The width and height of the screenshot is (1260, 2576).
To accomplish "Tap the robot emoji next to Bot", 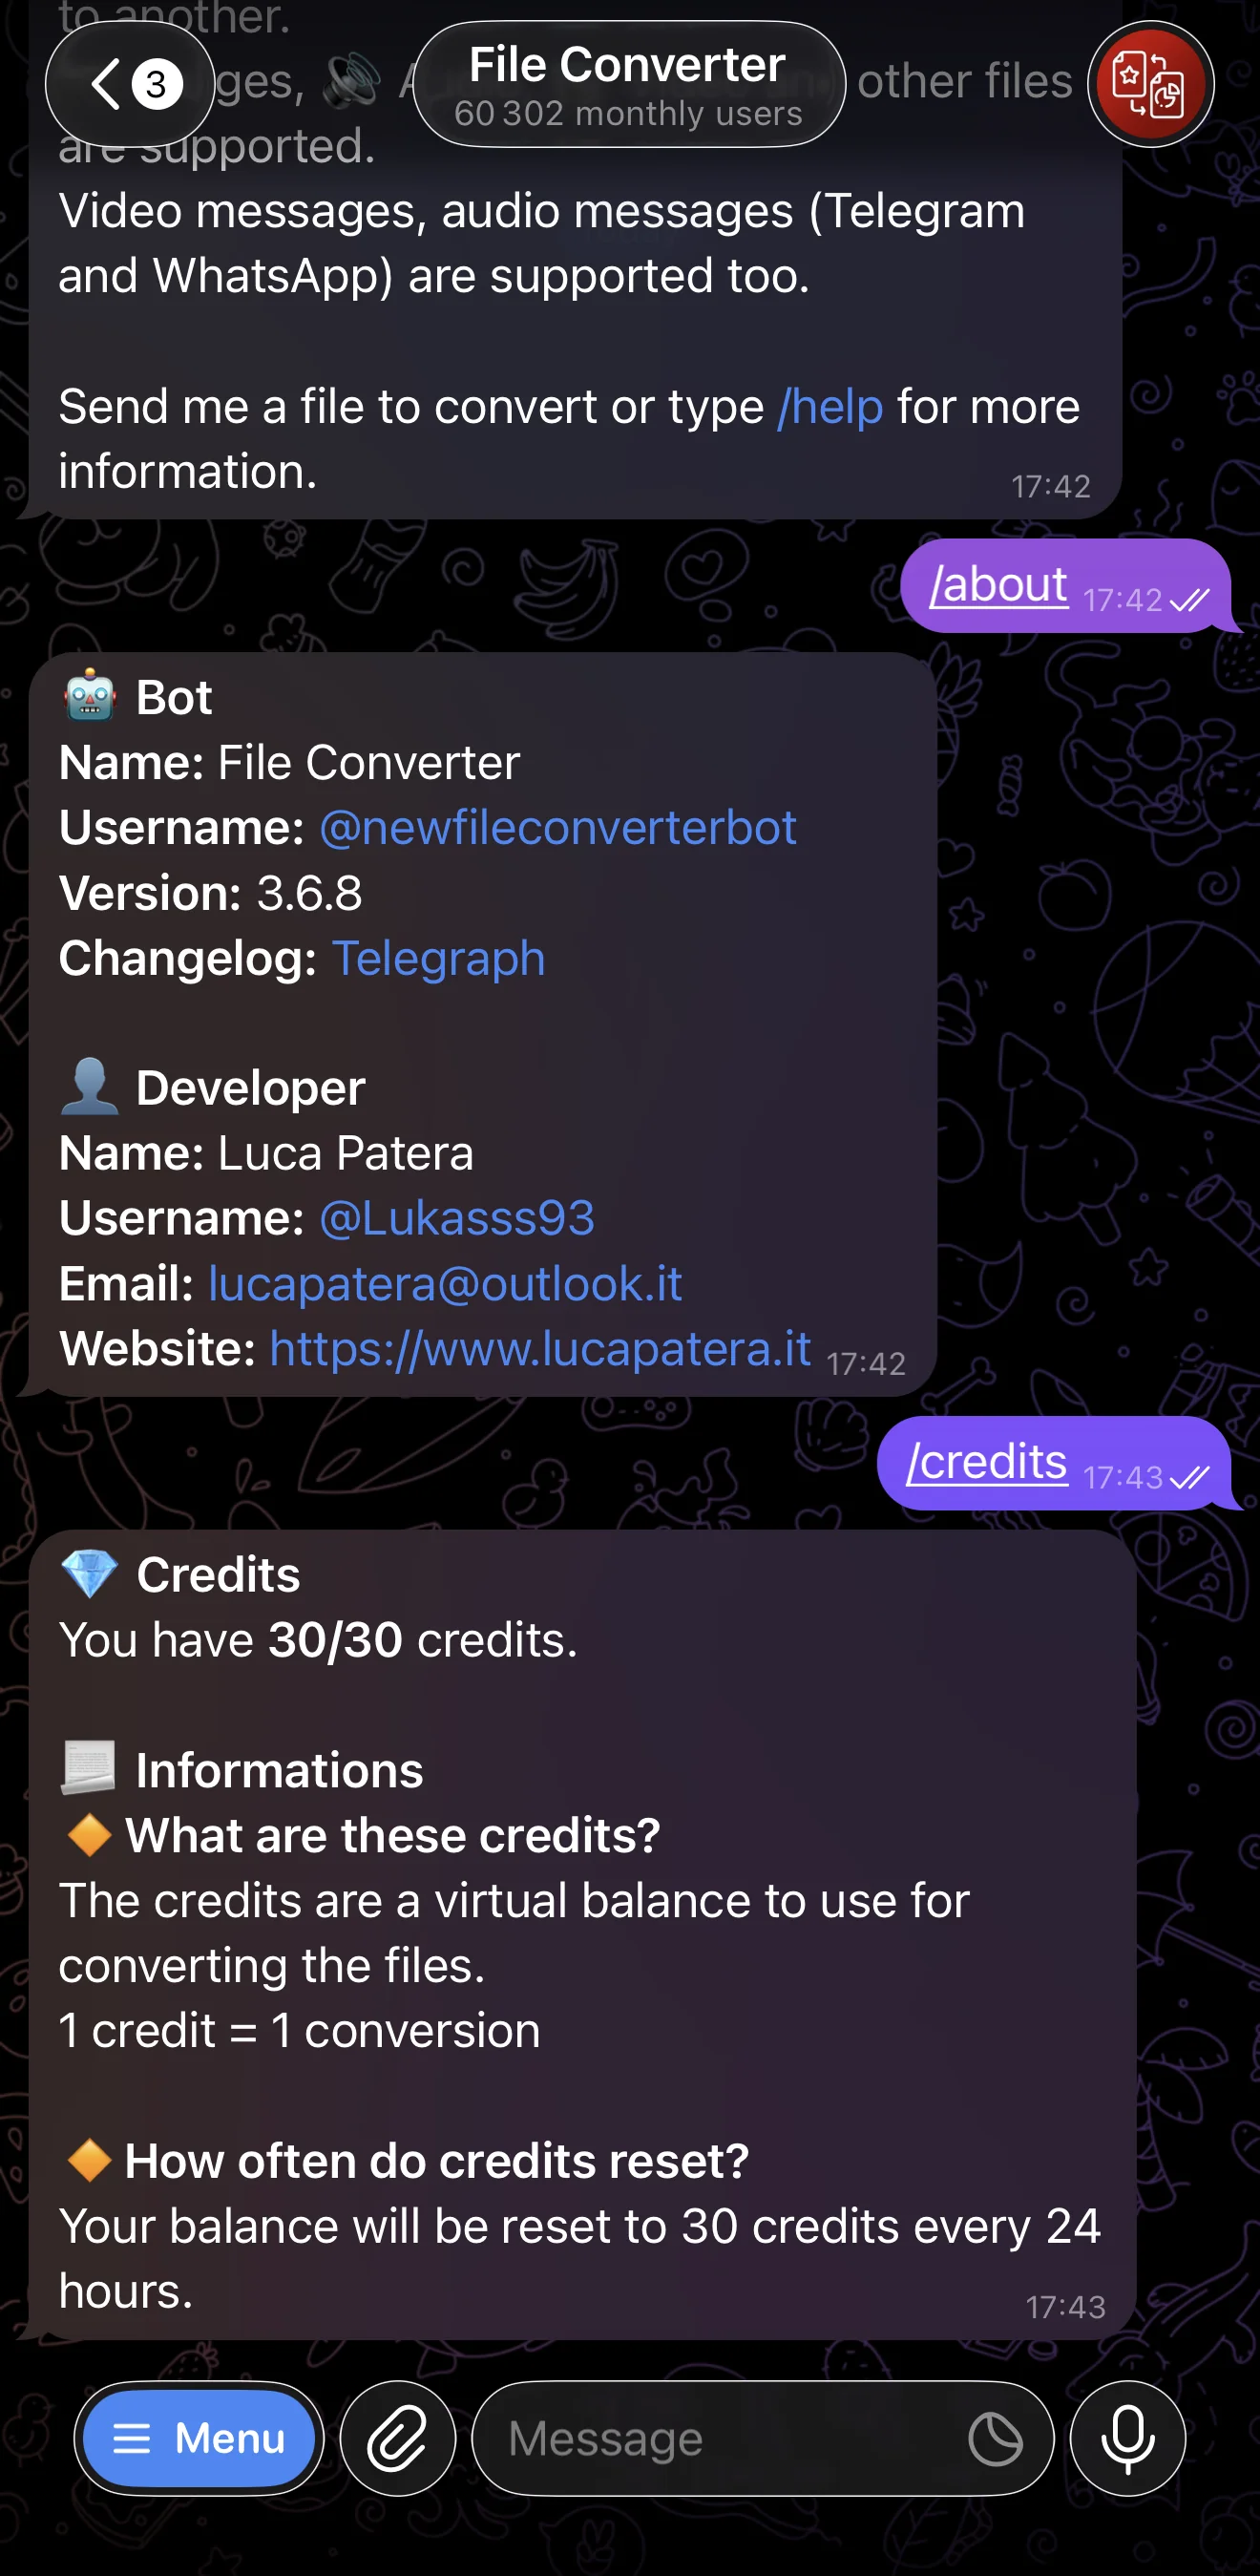I will tap(90, 695).
